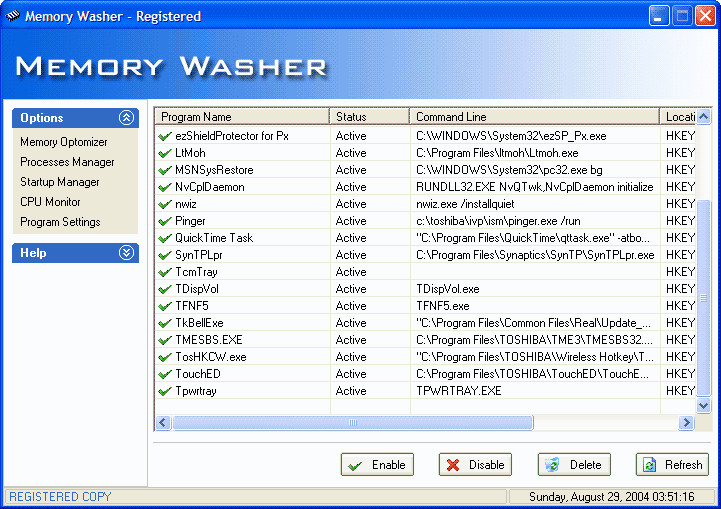This screenshot has height=509, width=721.
Task: Open Program Settings
Action: tap(60, 222)
